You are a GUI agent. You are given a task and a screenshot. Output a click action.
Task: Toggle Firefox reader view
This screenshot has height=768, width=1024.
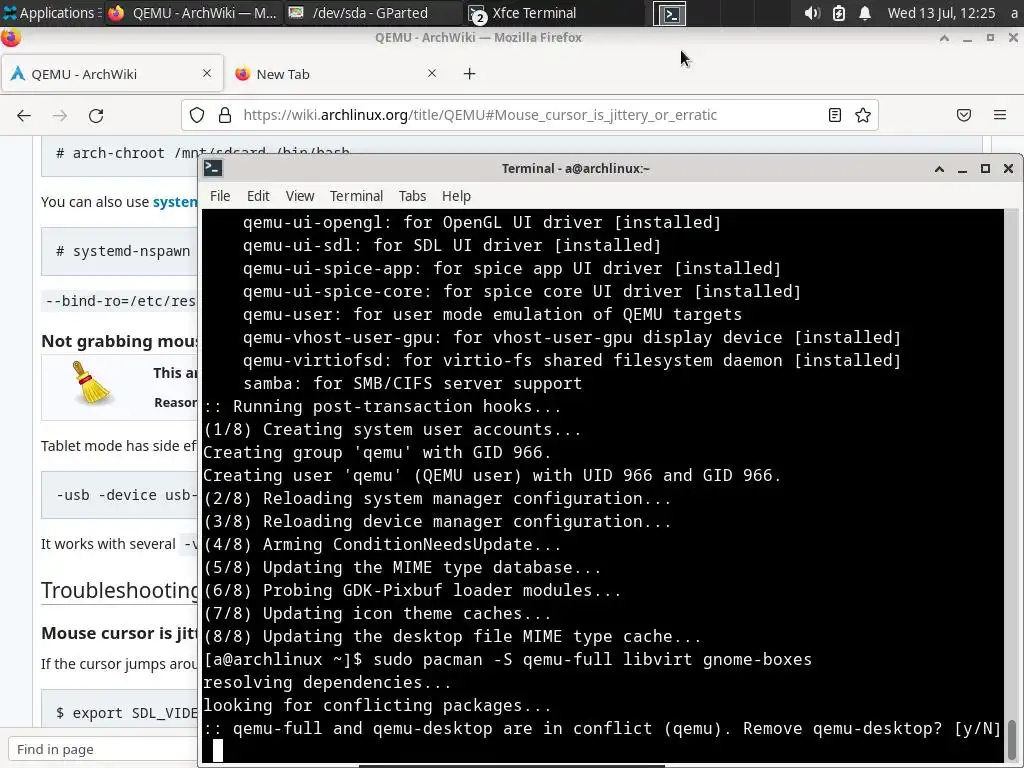tap(835, 115)
